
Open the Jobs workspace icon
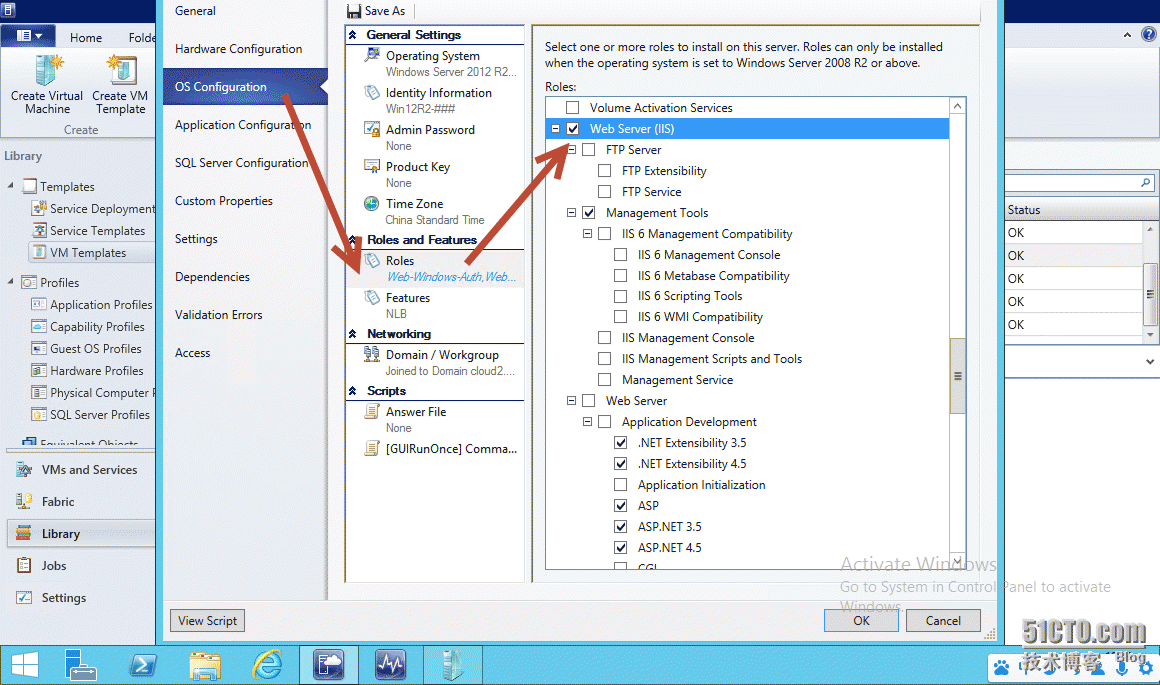pyautogui.click(x=24, y=566)
